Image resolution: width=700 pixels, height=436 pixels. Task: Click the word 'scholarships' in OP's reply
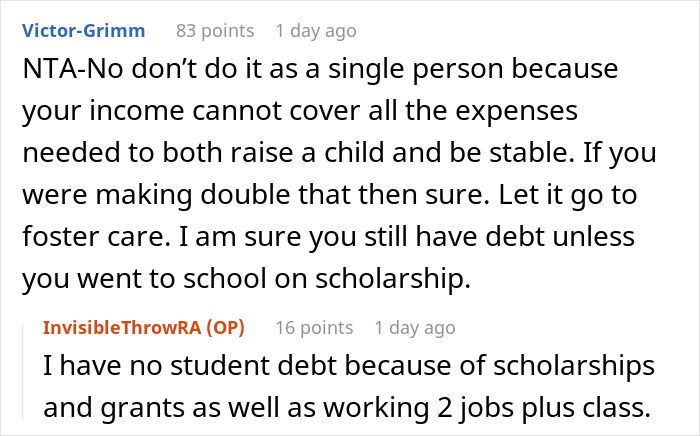coord(574,365)
